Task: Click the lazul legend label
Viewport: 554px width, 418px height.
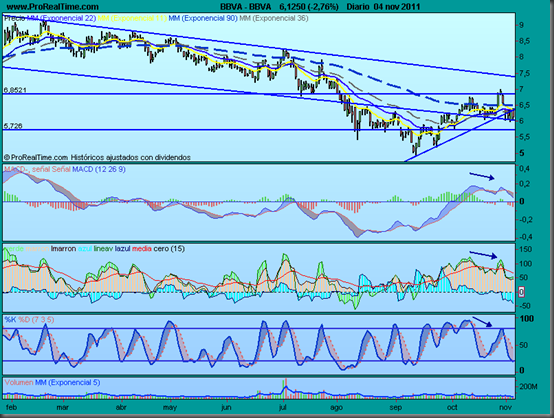Action: click(122, 249)
